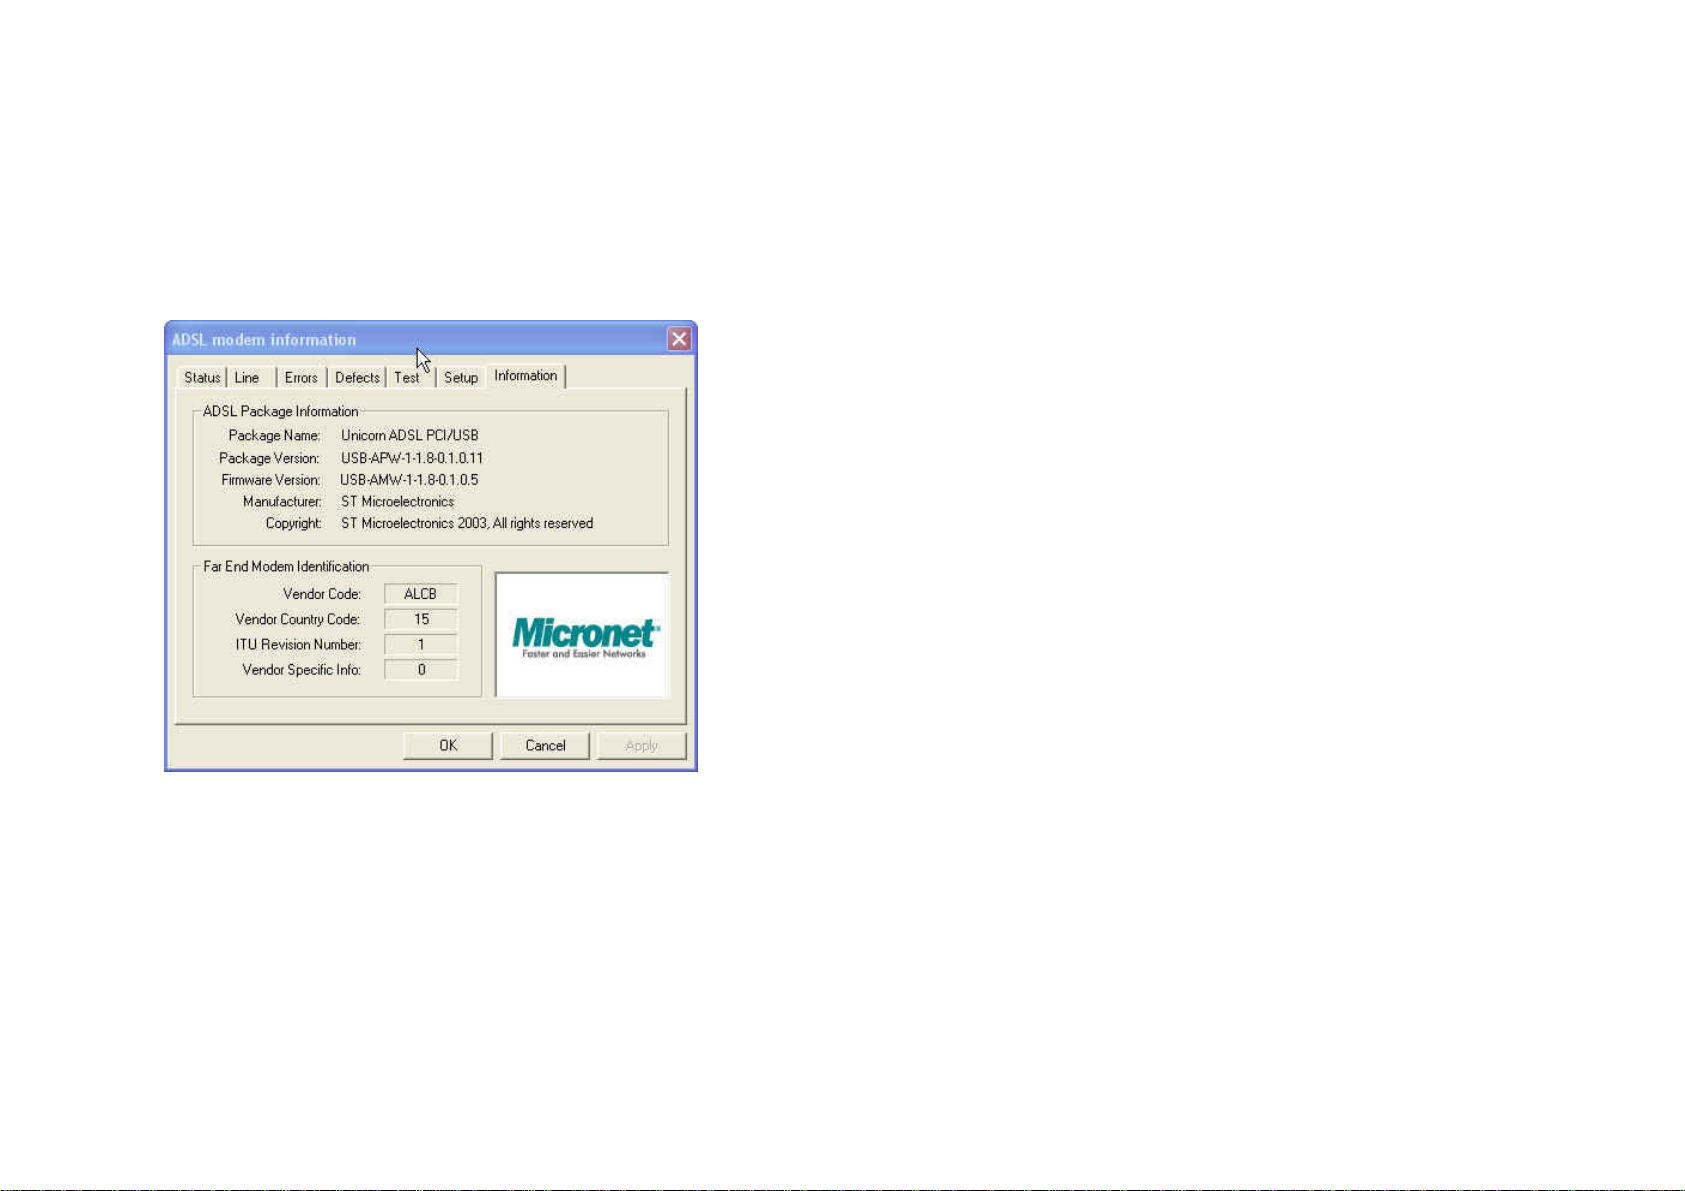Open the Test tab
The height and width of the screenshot is (1191, 1685).
(408, 378)
